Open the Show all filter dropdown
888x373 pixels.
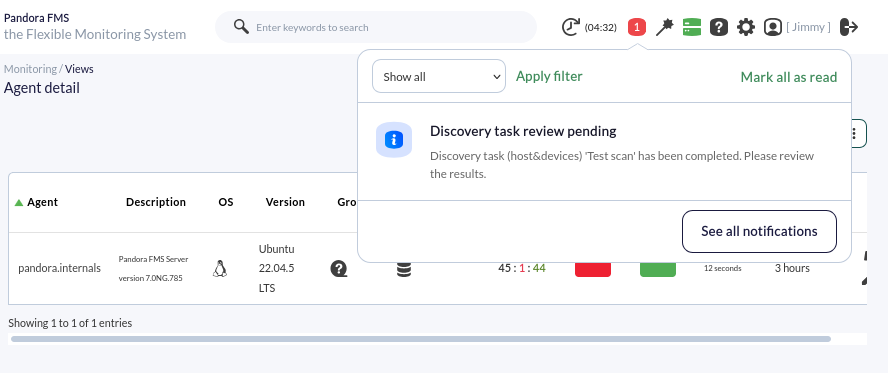438,76
